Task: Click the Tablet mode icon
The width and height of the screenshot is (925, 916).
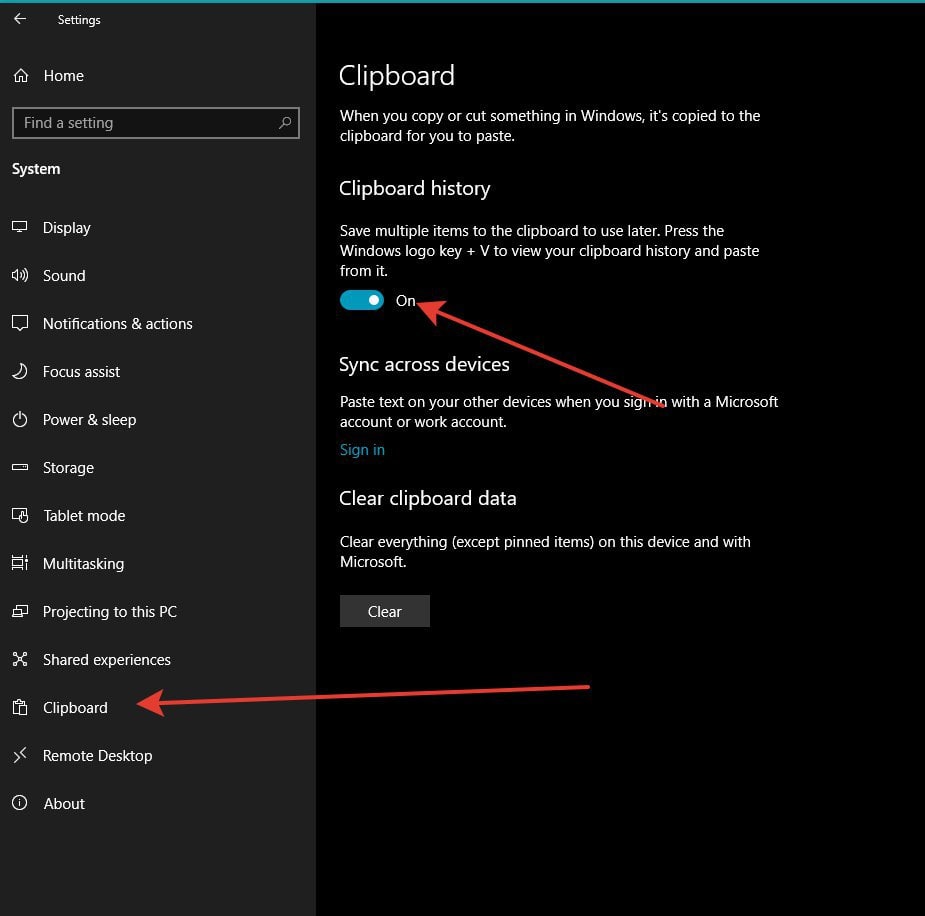Action: 19,515
